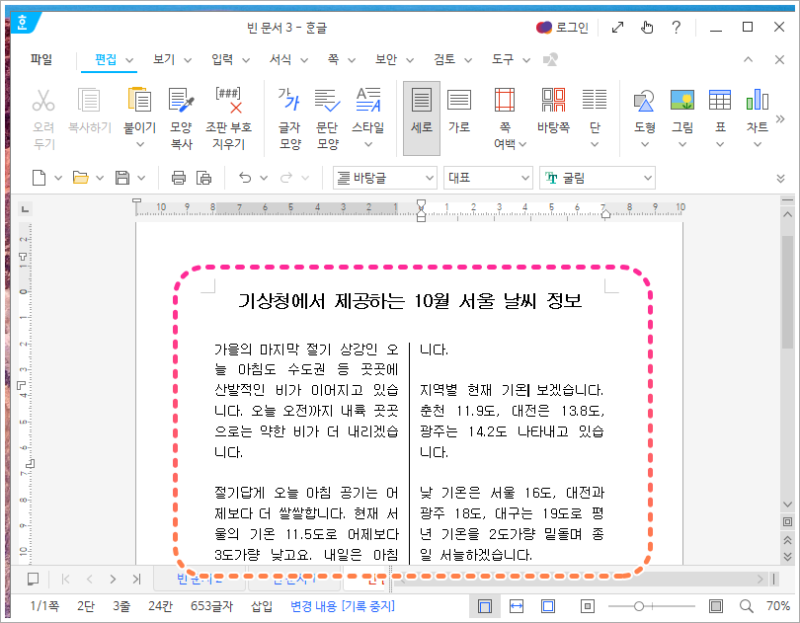The width and height of the screenshot is (800, 623).
Task: Toggle page-width view mode in status bar
Action: click(516, 606)
